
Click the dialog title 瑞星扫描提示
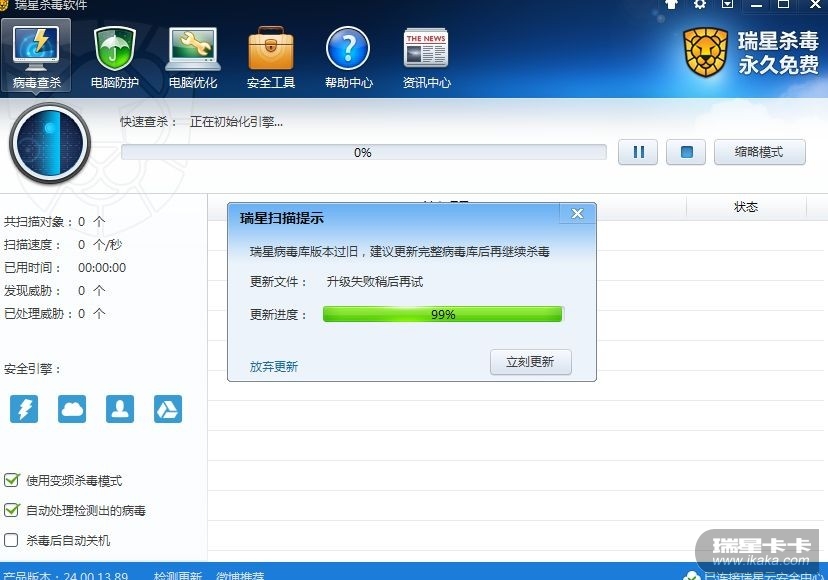[x=281, y=218]
